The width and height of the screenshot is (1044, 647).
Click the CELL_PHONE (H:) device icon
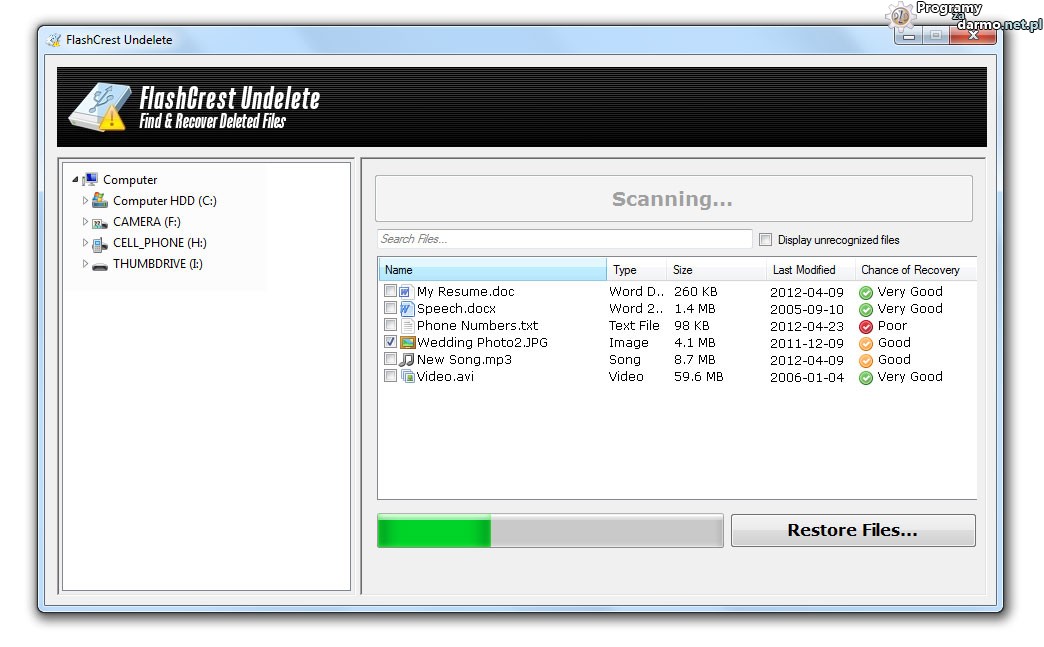click(x=100, y=243)
